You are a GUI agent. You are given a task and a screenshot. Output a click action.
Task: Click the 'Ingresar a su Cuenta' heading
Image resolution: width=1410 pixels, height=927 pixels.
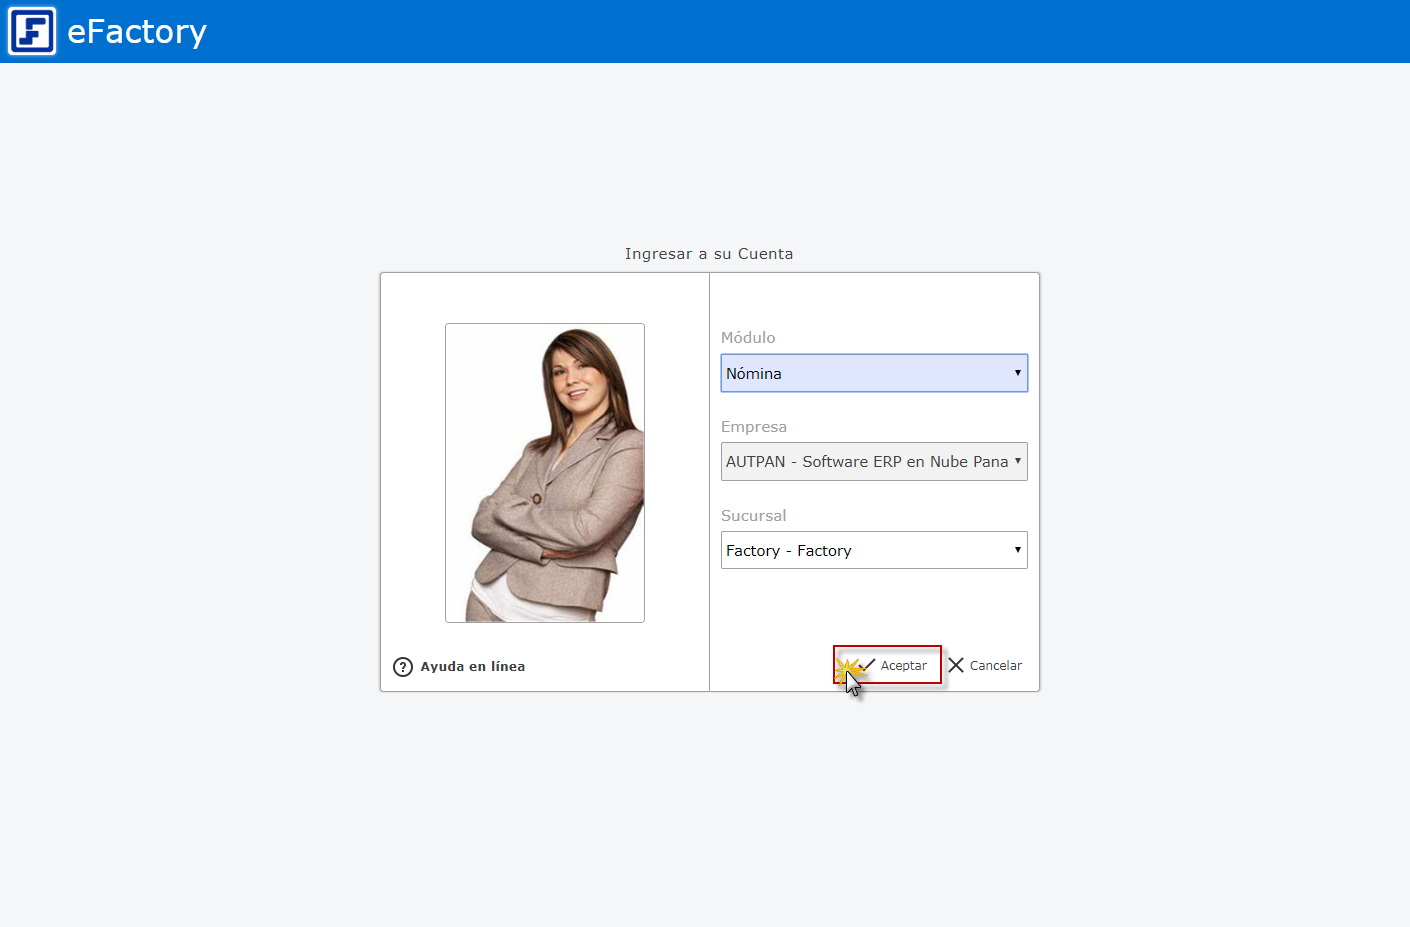coord(709,254)
